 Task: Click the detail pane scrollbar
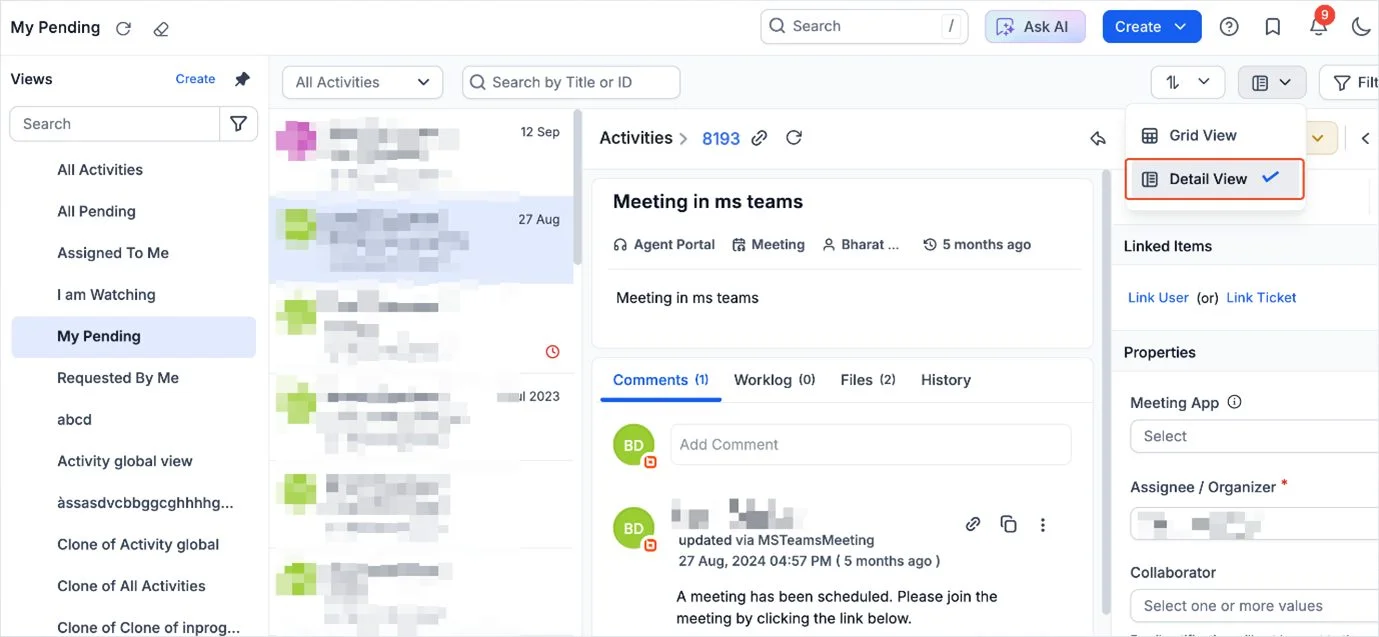[x=1105, y=390]
